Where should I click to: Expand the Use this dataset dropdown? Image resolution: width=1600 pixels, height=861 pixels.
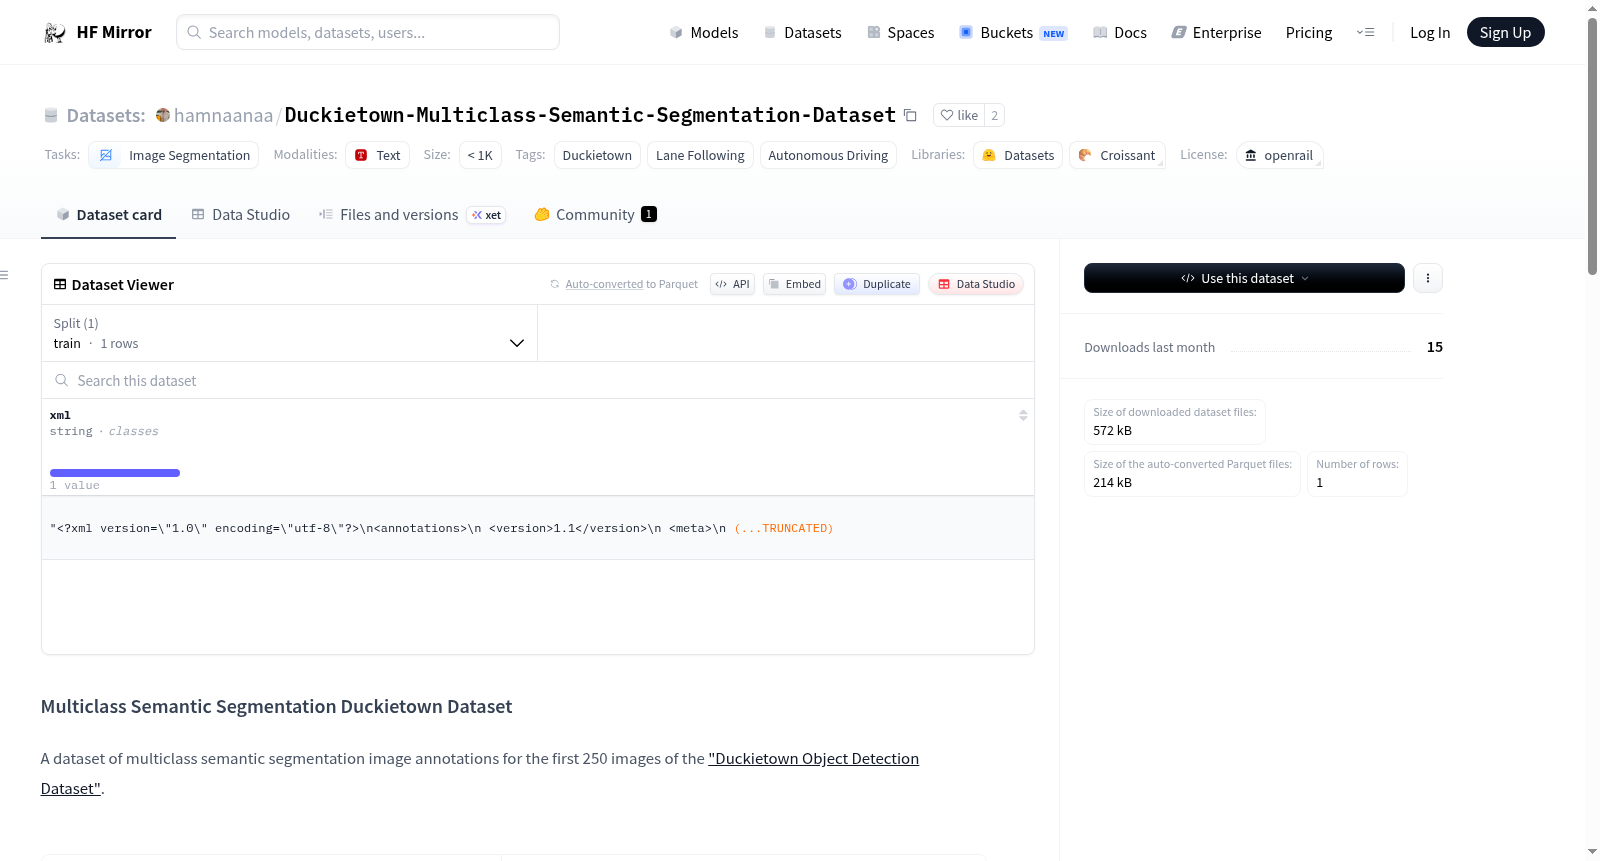pos(1244,278)
